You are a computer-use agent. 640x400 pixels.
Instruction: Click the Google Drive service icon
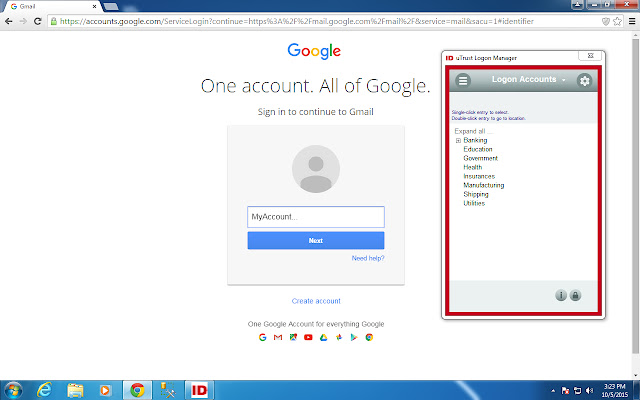323,337
